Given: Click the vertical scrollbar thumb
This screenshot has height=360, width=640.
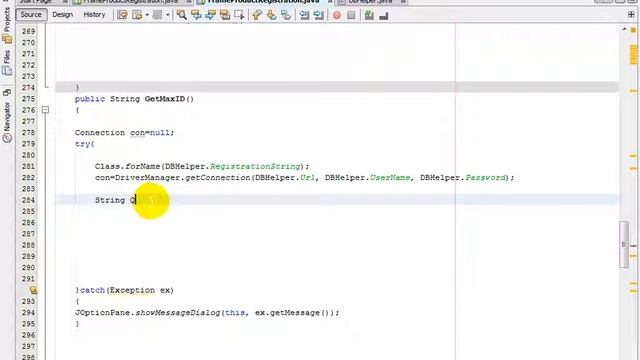Looking at the screenshot, I should pos(624,244).
